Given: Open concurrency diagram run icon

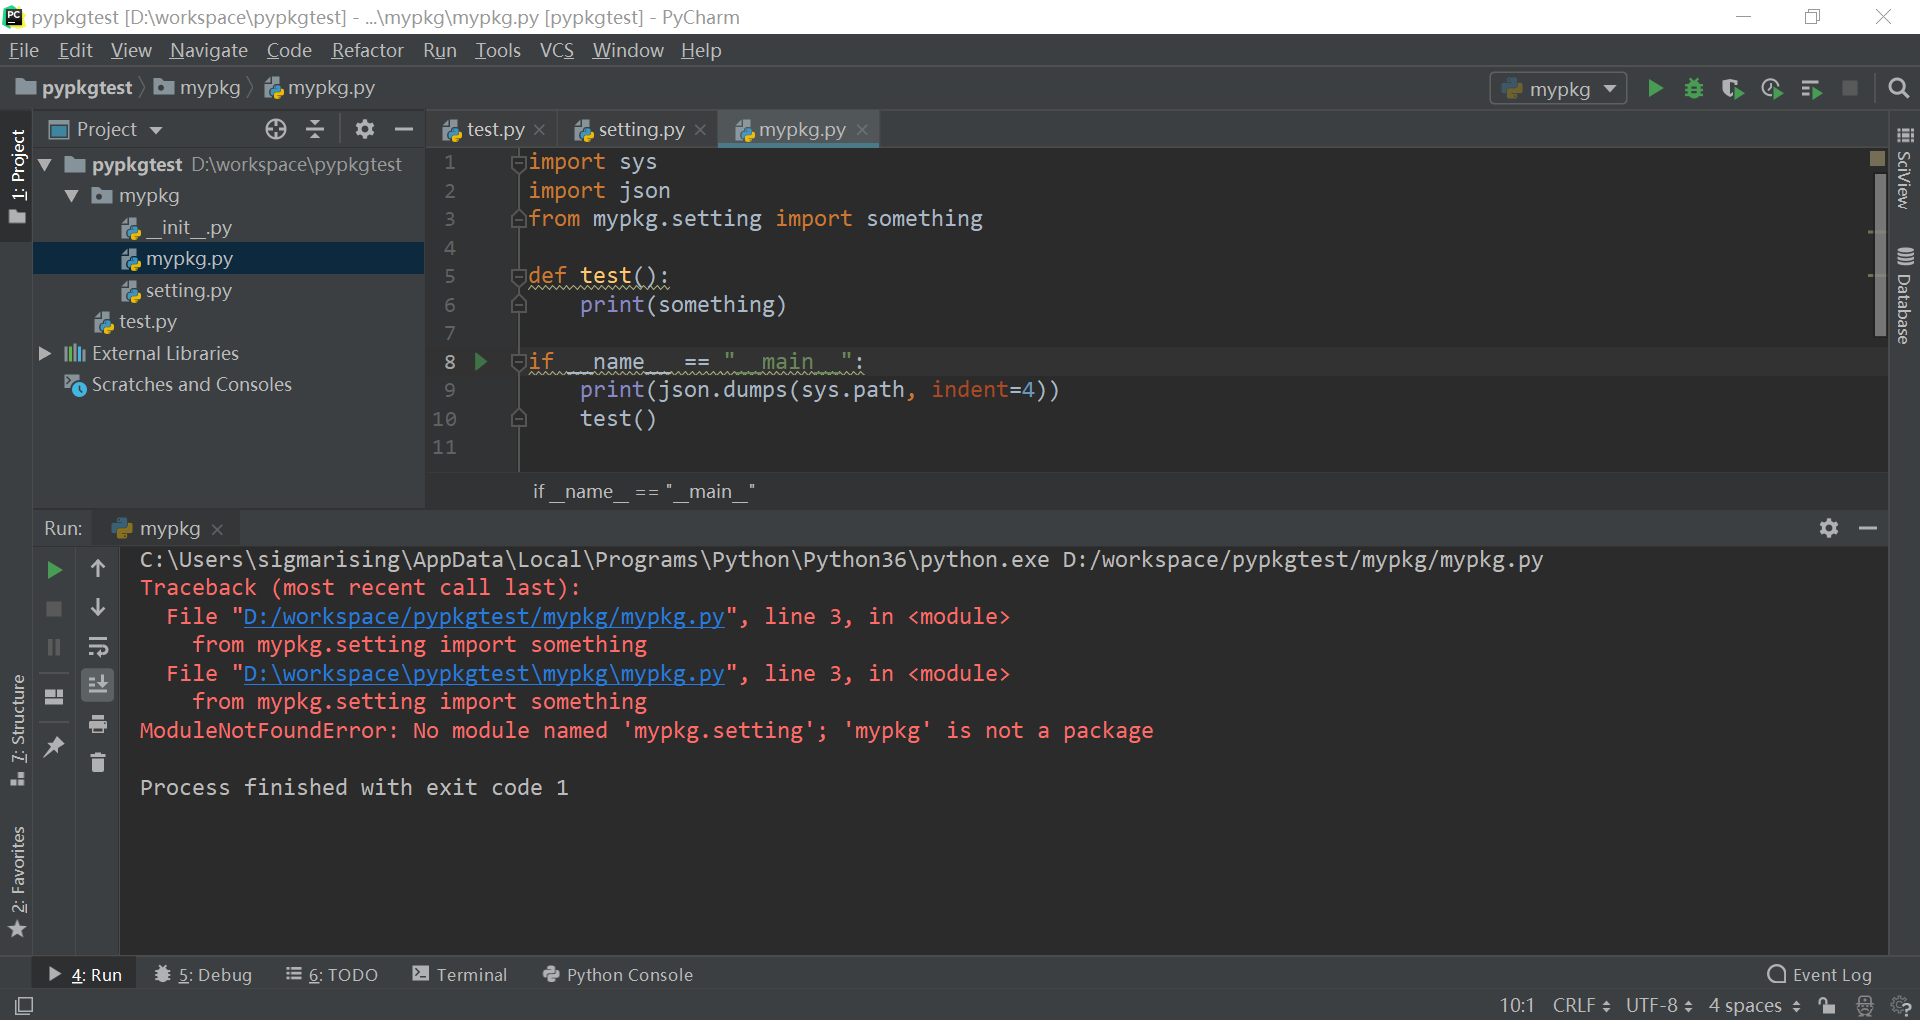Looking at the screenshot, I should [1811, 89].
